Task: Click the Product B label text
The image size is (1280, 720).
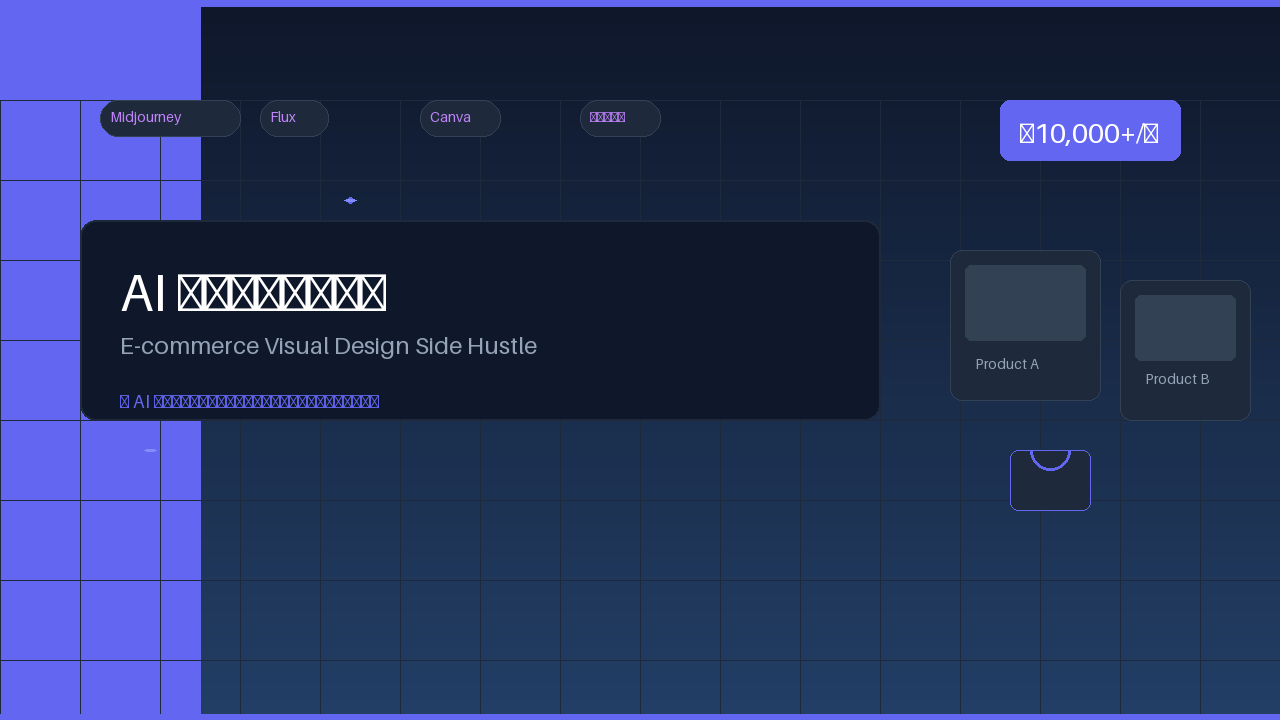Action: [1177, 379]
